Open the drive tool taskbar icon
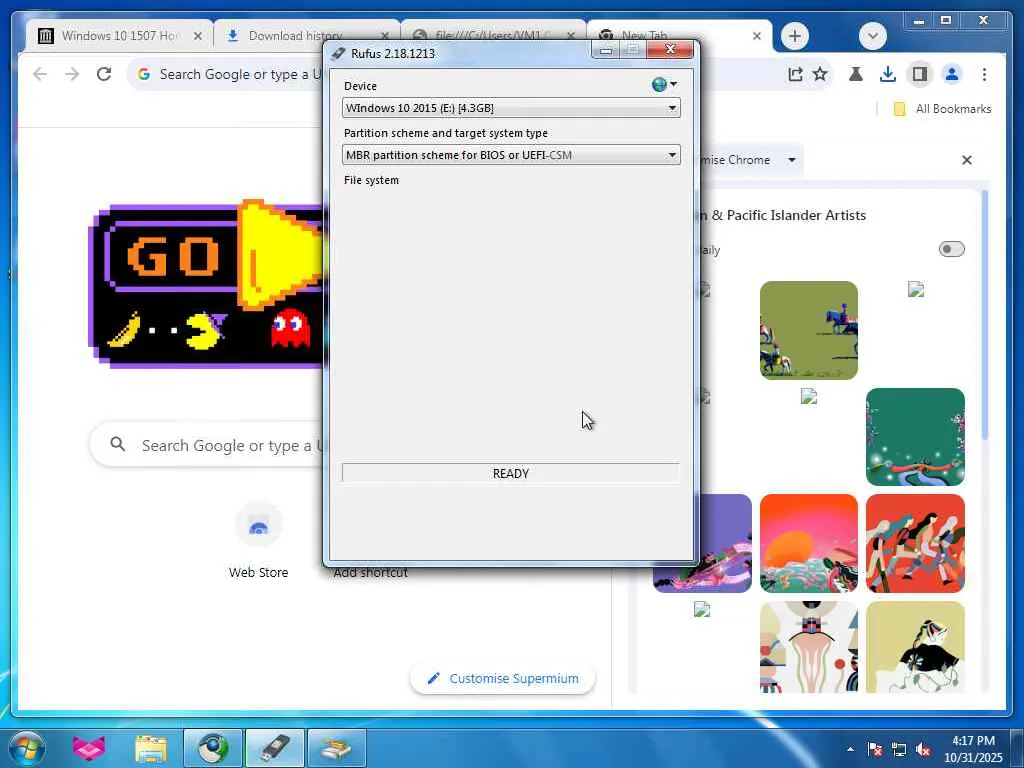The height and width of the screenshot is (768, 1024). (x=336, y=748)
